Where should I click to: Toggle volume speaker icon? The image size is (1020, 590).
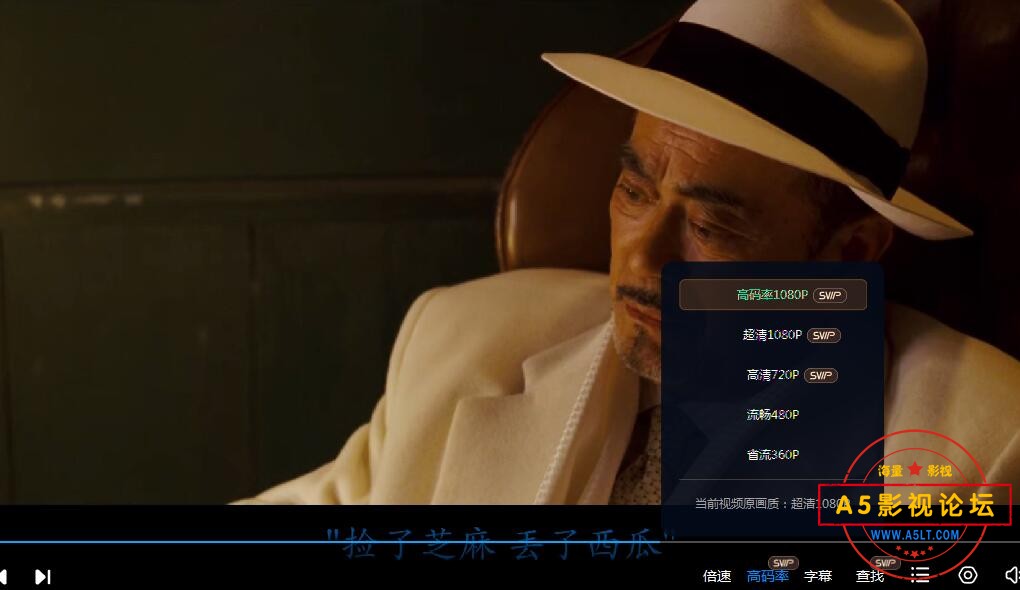click(1012, 575)
